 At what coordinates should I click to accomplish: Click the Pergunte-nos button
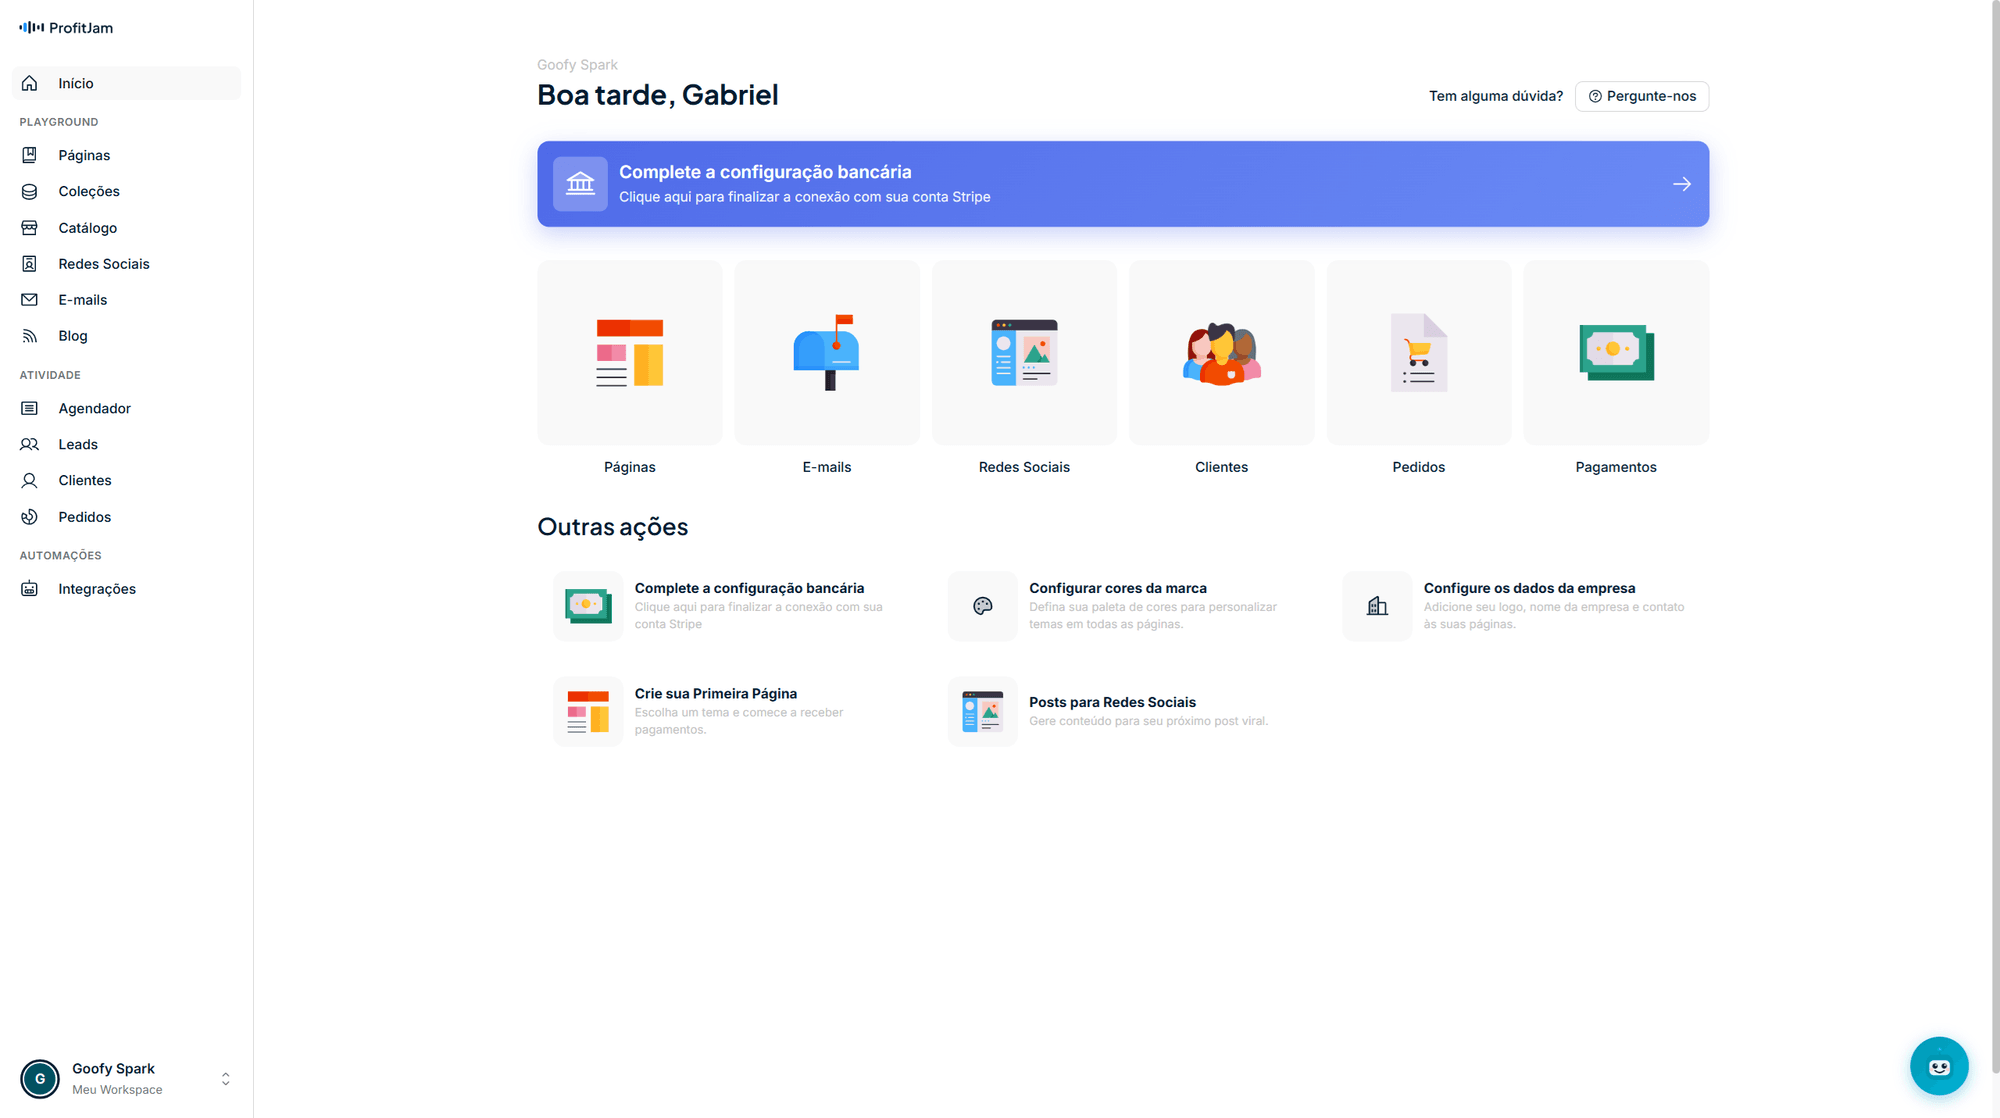(1641, 96)
